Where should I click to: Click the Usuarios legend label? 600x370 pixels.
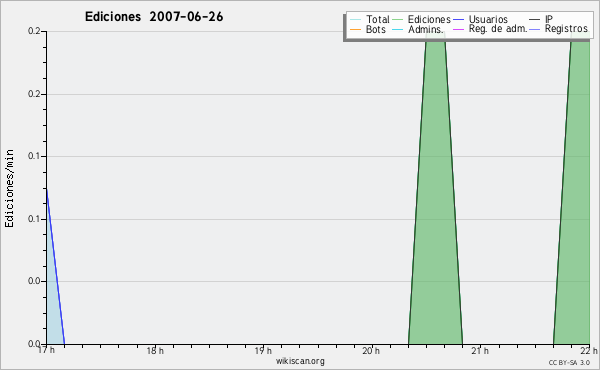pos(488,19)
